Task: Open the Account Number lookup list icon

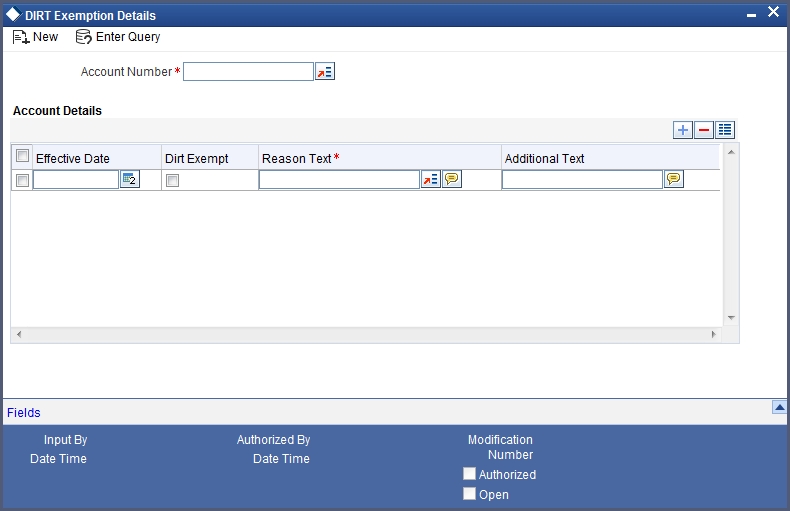Action: point(325,72)
